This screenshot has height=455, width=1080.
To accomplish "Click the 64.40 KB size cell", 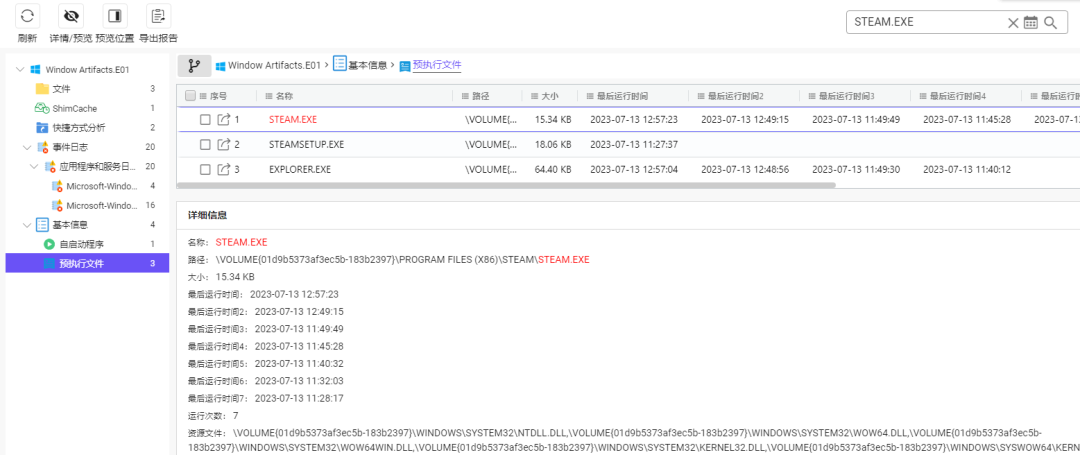I will pyautogui.click(x=553, y=169).
